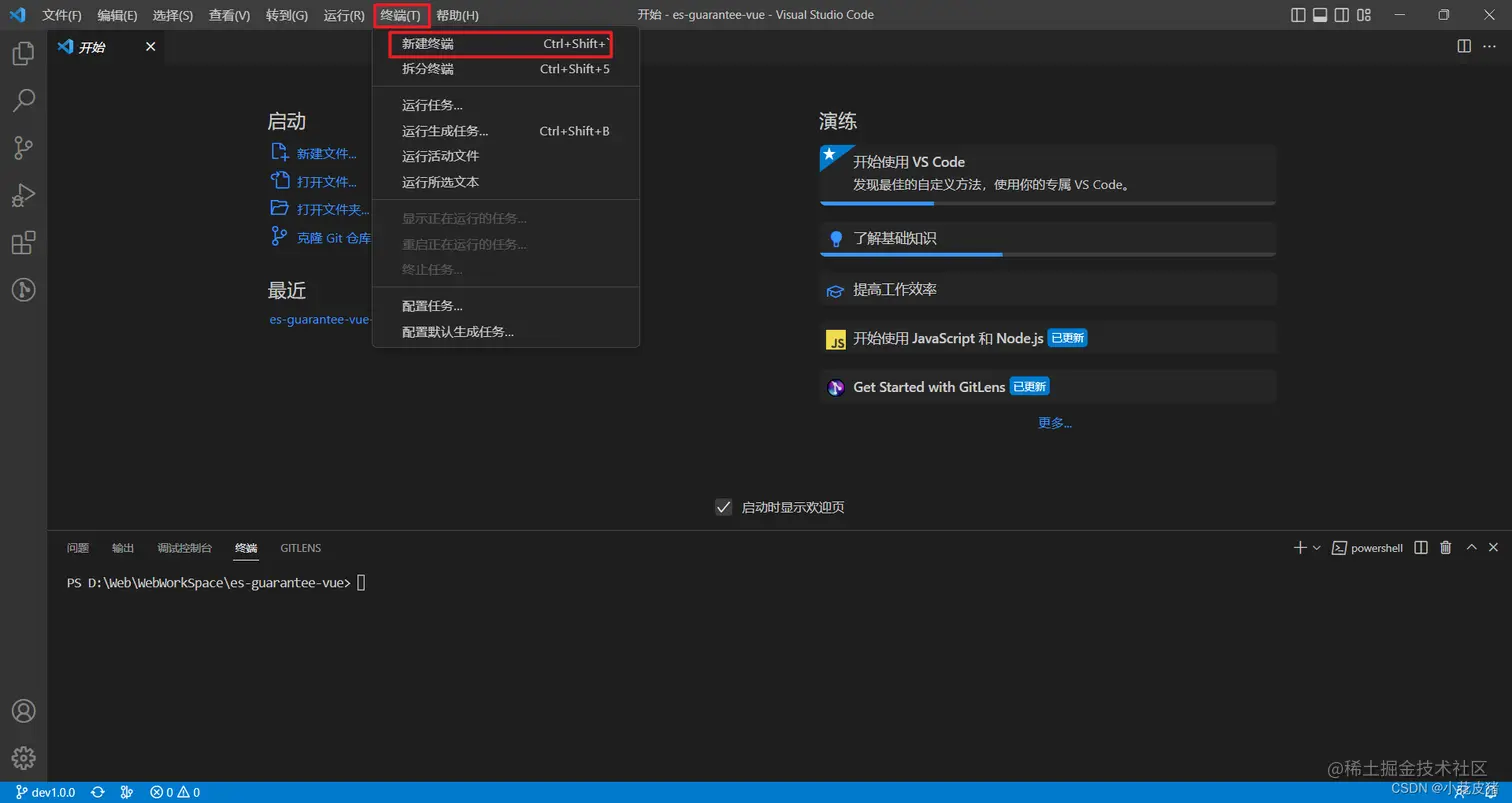Open editor More Actions ellipsis
The height and width of the screenshot is (803, 1512).
(x=1490, y=46)
